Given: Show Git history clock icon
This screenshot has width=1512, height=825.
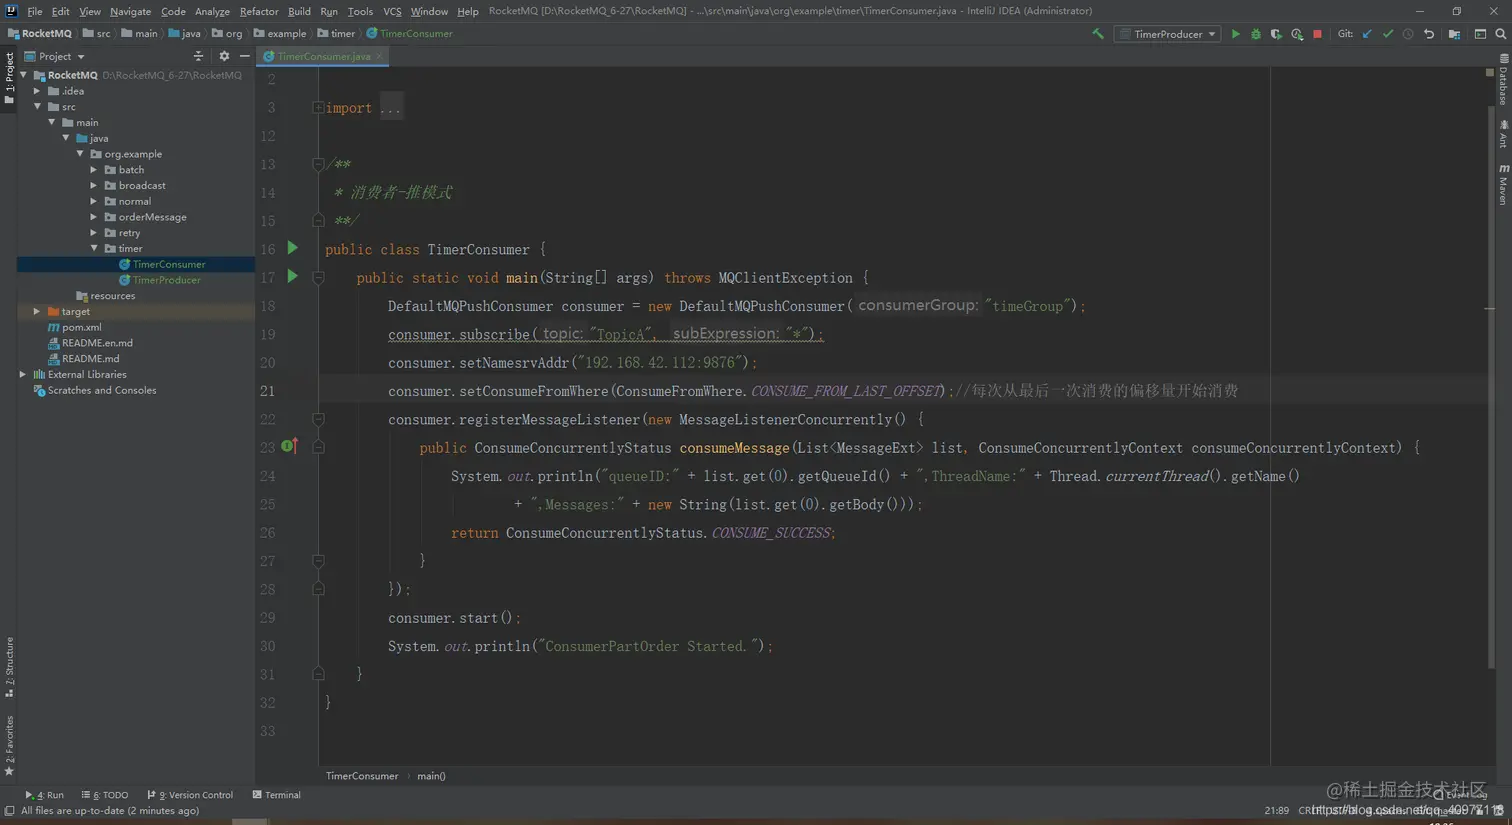Looking at the screenshot, I should [x=1408, y=34].
